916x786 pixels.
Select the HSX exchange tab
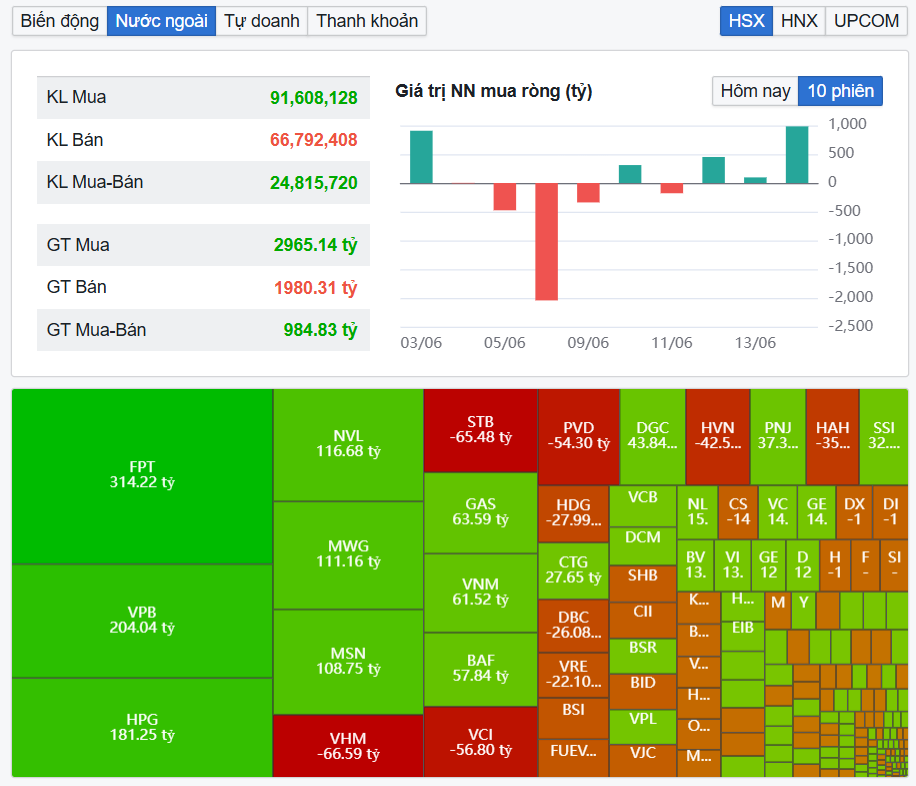(746, 21)
